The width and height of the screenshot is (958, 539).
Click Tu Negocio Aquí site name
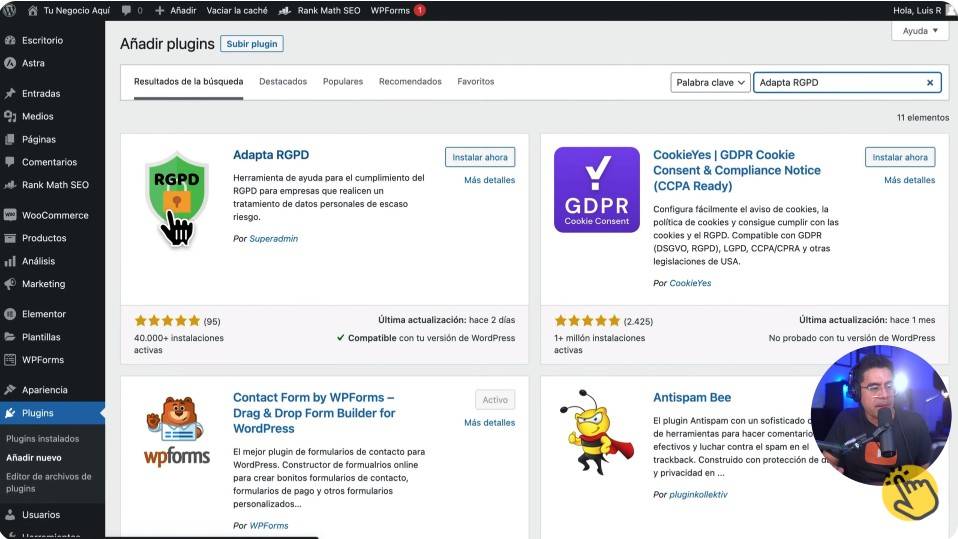pyautogui.click(x=76, y=10)
